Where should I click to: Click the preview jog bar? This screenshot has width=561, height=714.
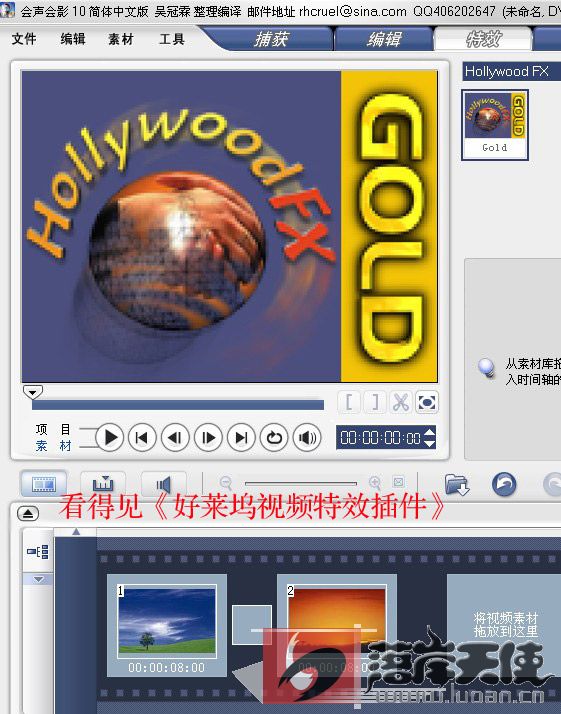(178, 405)
